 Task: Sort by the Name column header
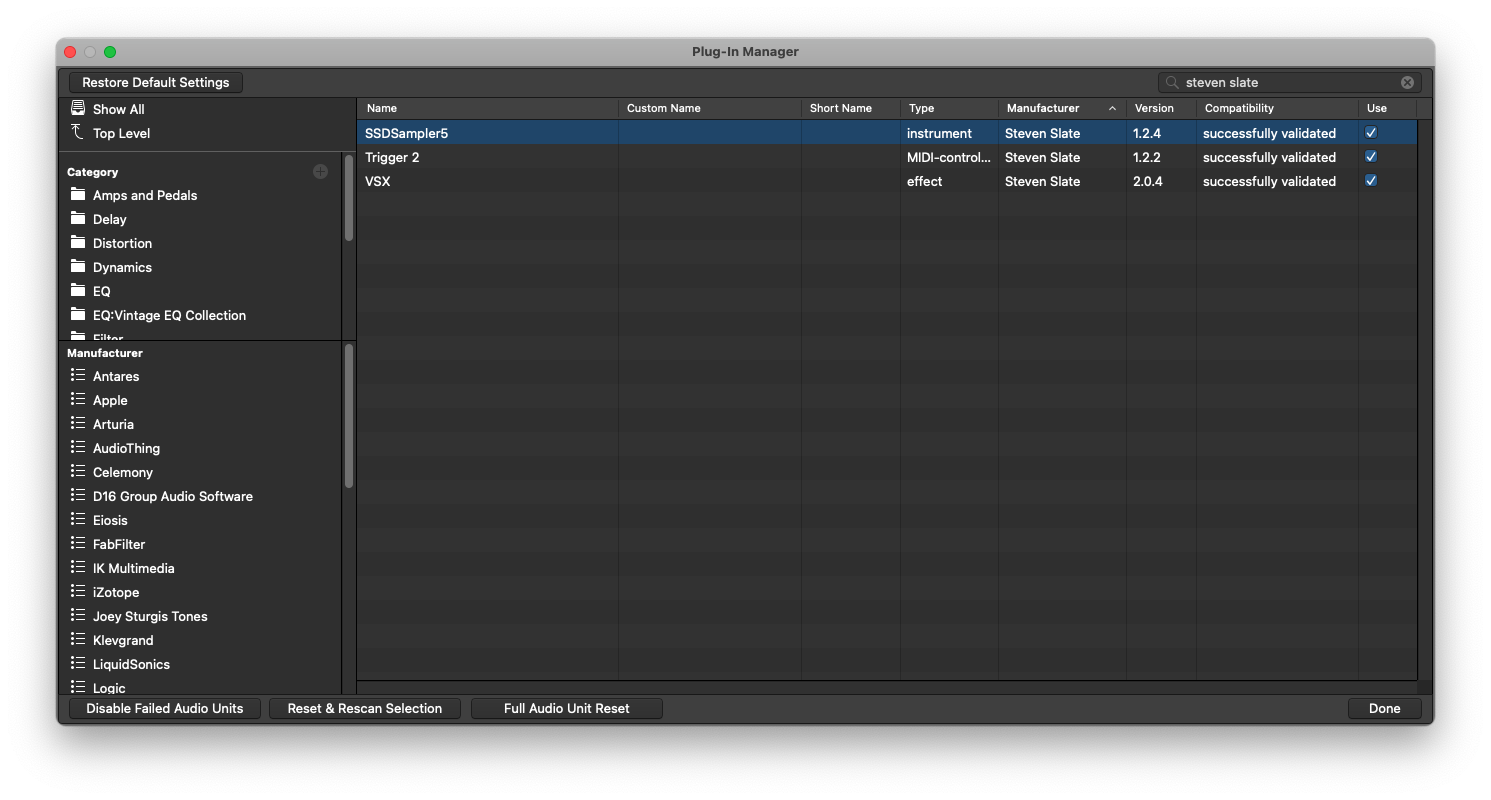tap(487, 108)
